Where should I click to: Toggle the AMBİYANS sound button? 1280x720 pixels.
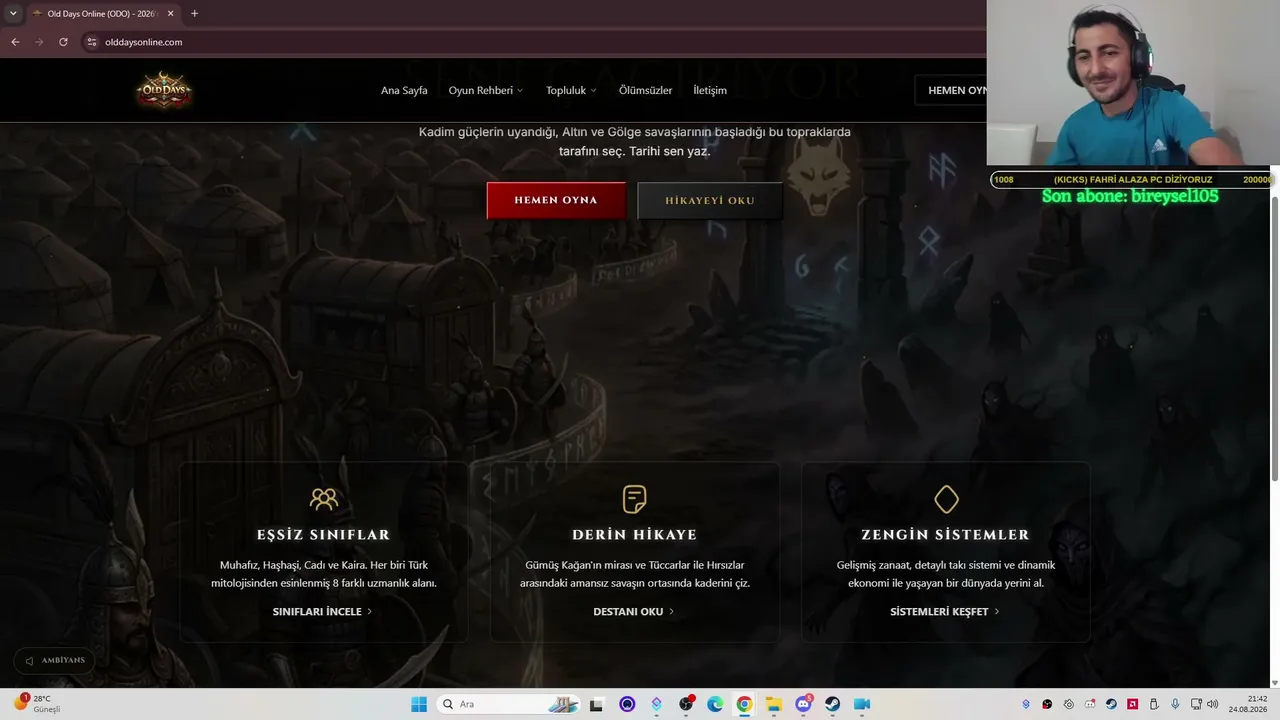click(x=56, y=660)
